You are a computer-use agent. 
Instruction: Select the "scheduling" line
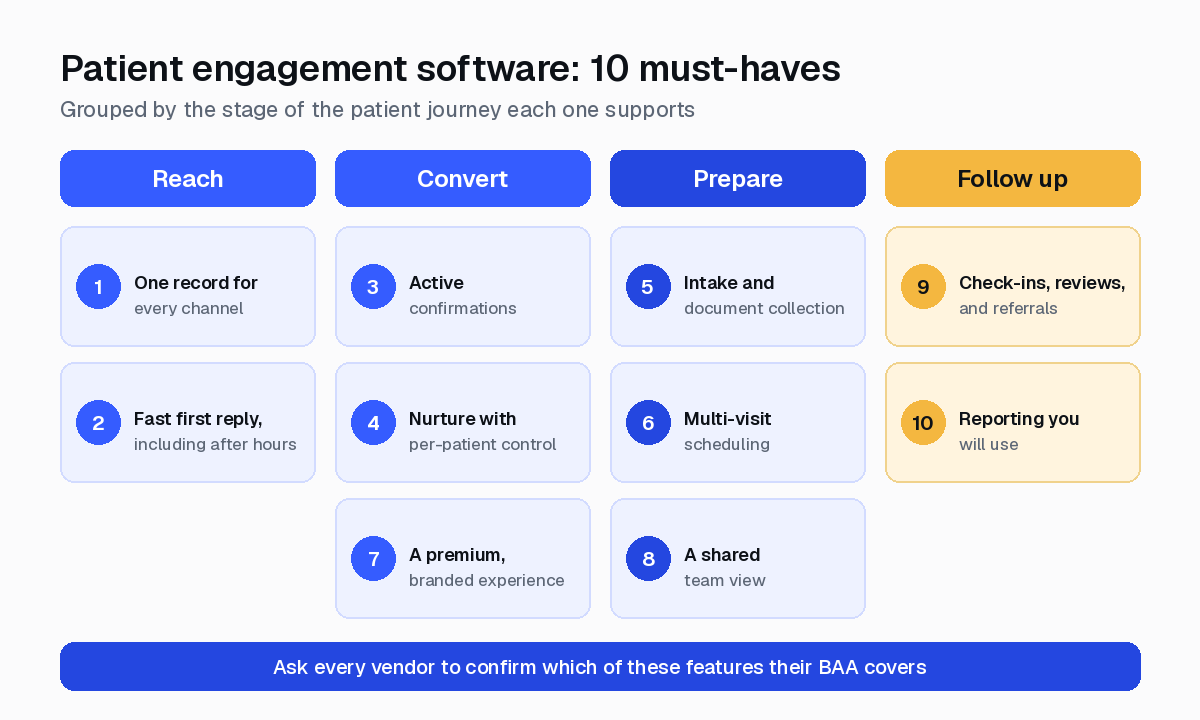(x=727, y=444)
